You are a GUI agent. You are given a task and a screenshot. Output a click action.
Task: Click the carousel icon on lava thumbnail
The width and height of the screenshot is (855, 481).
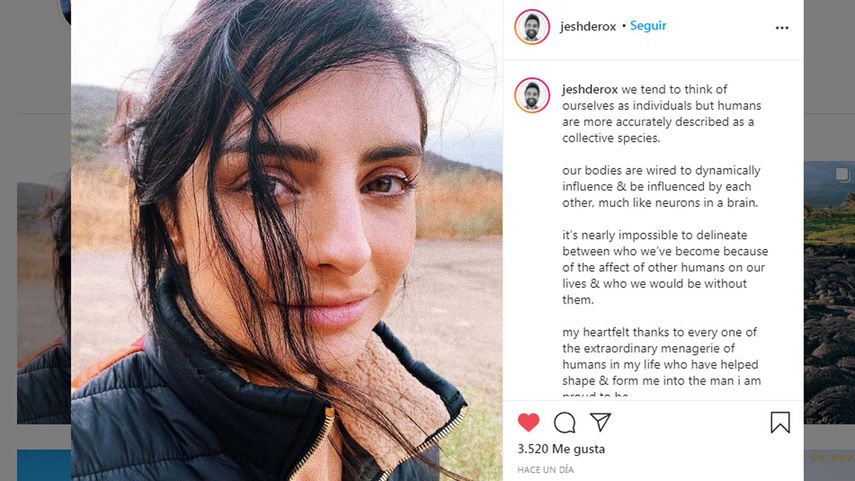[842, 175]
